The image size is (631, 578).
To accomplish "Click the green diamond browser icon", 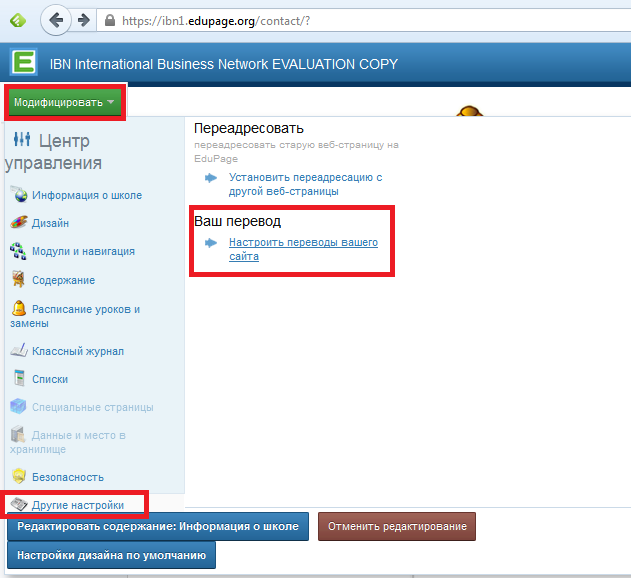I will 18,20.
